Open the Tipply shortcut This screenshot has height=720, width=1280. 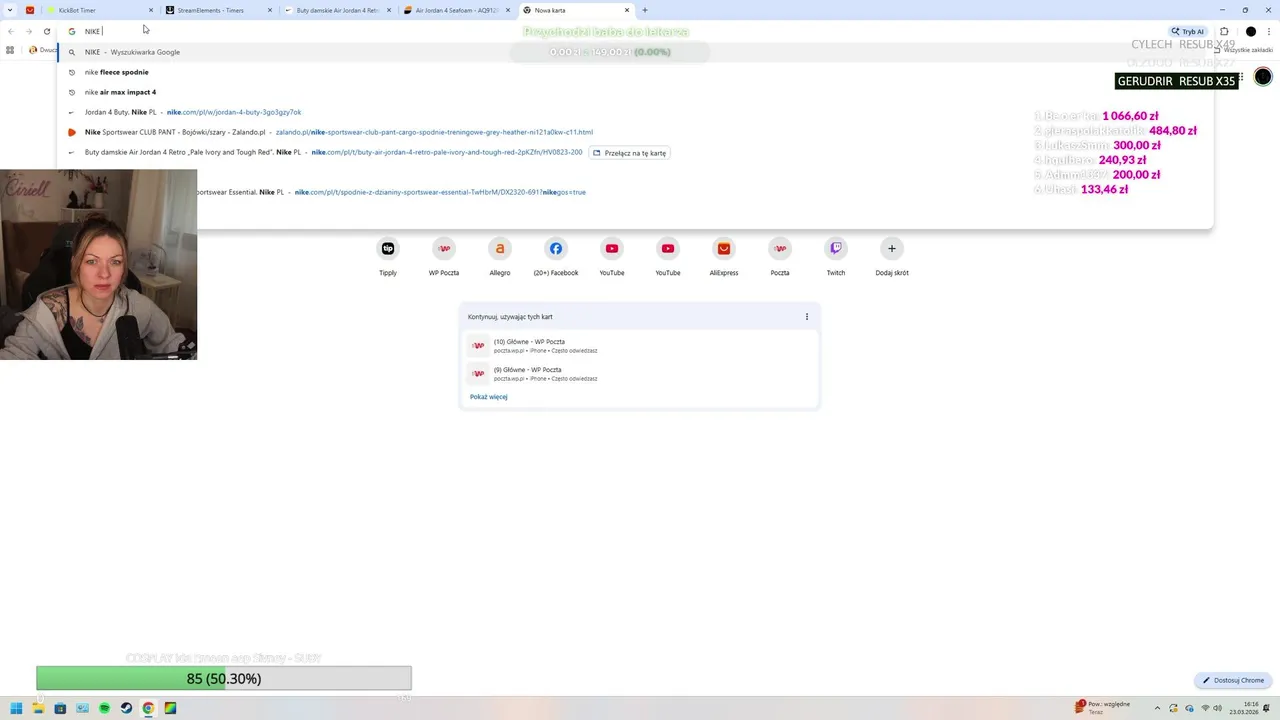click(x=388, y=257)
